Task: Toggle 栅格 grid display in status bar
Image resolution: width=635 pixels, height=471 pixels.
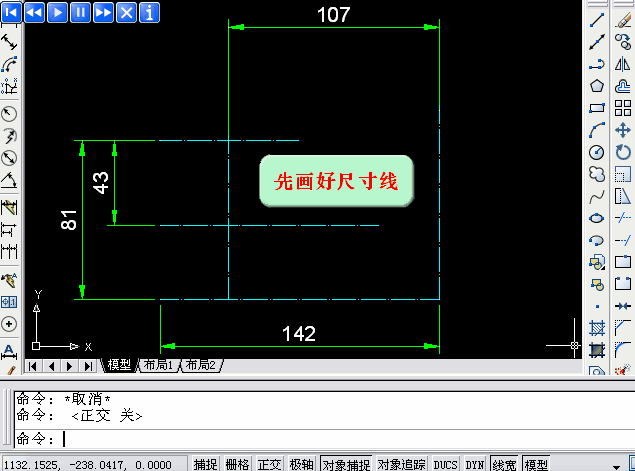Action: point(237,465)
